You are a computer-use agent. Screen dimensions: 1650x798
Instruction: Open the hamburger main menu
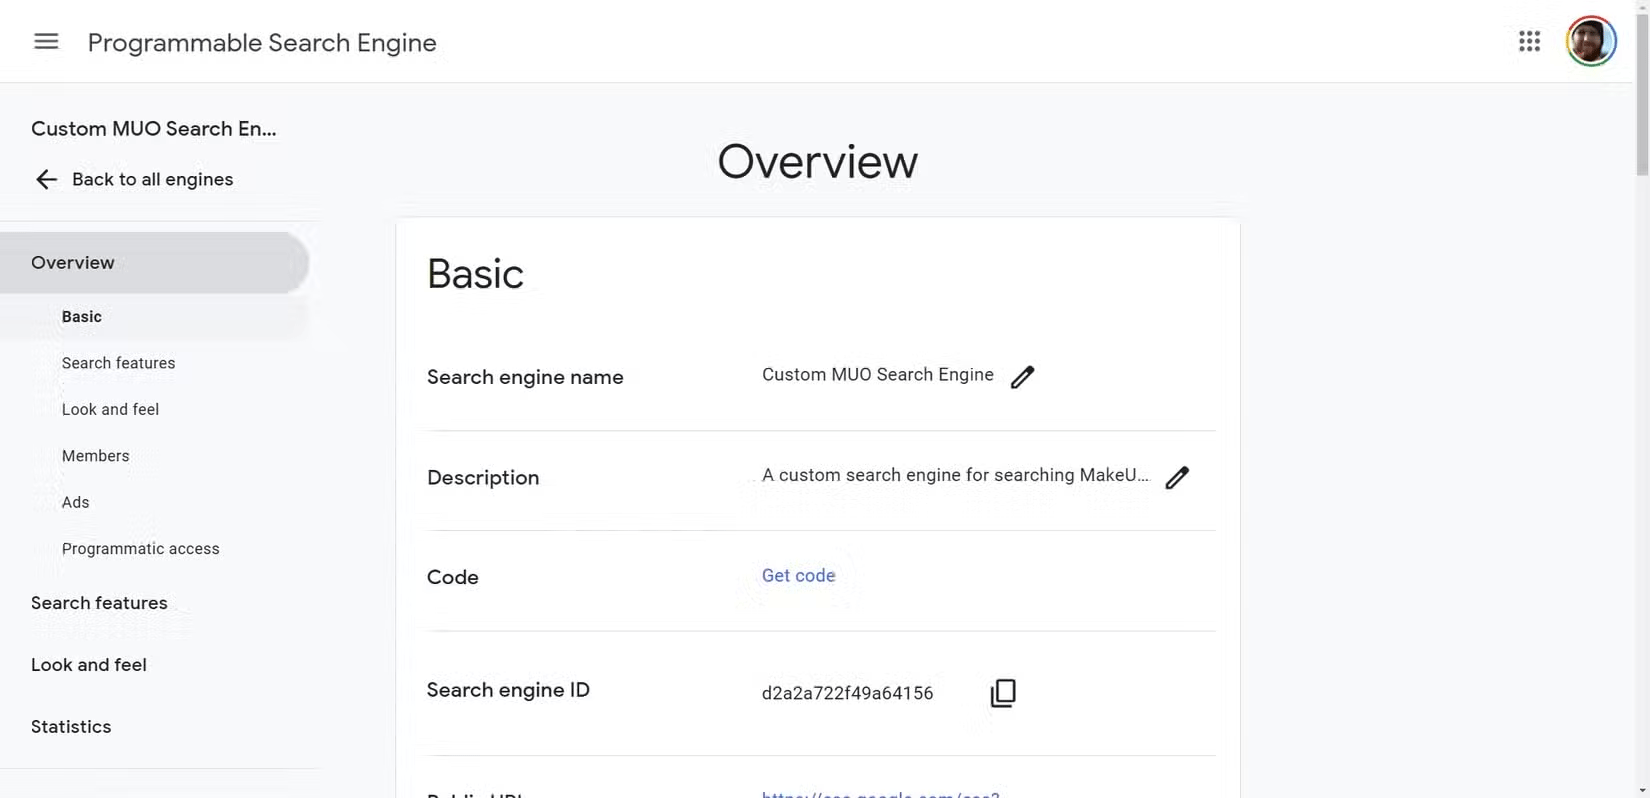coord(46,42)
